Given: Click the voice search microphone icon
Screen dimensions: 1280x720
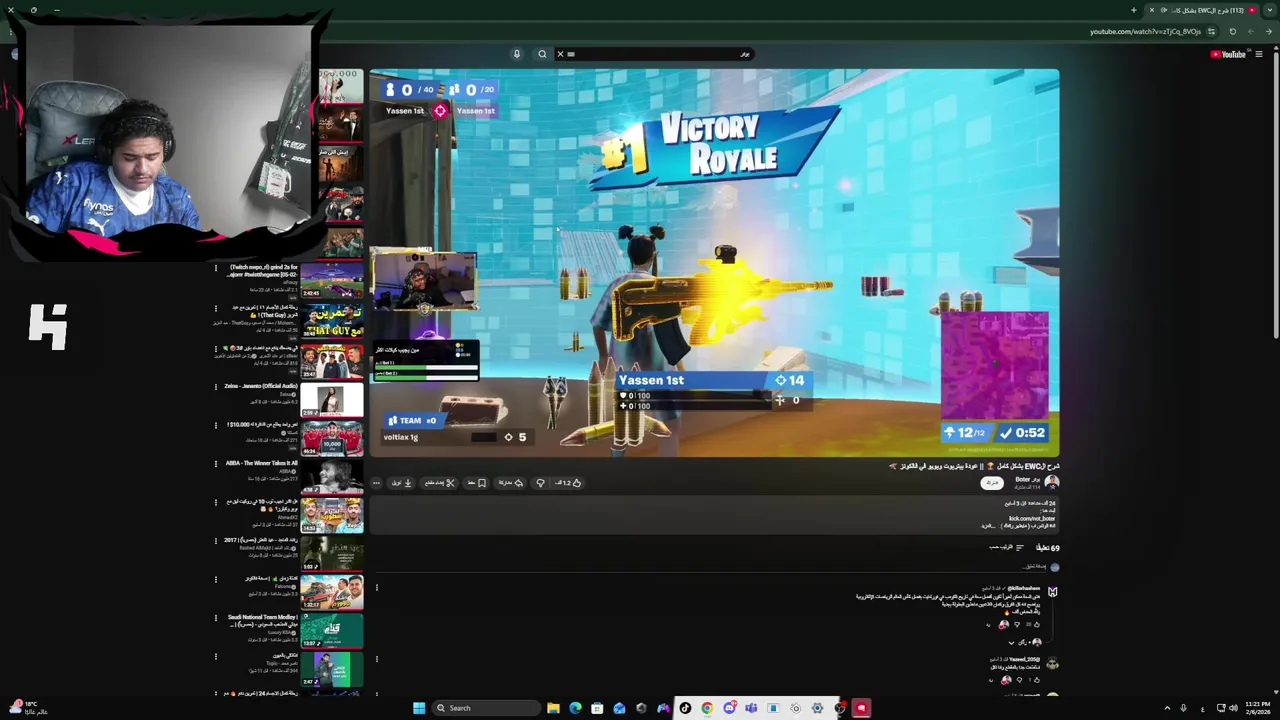Looking at the screenshot, I should pos(517,54).
